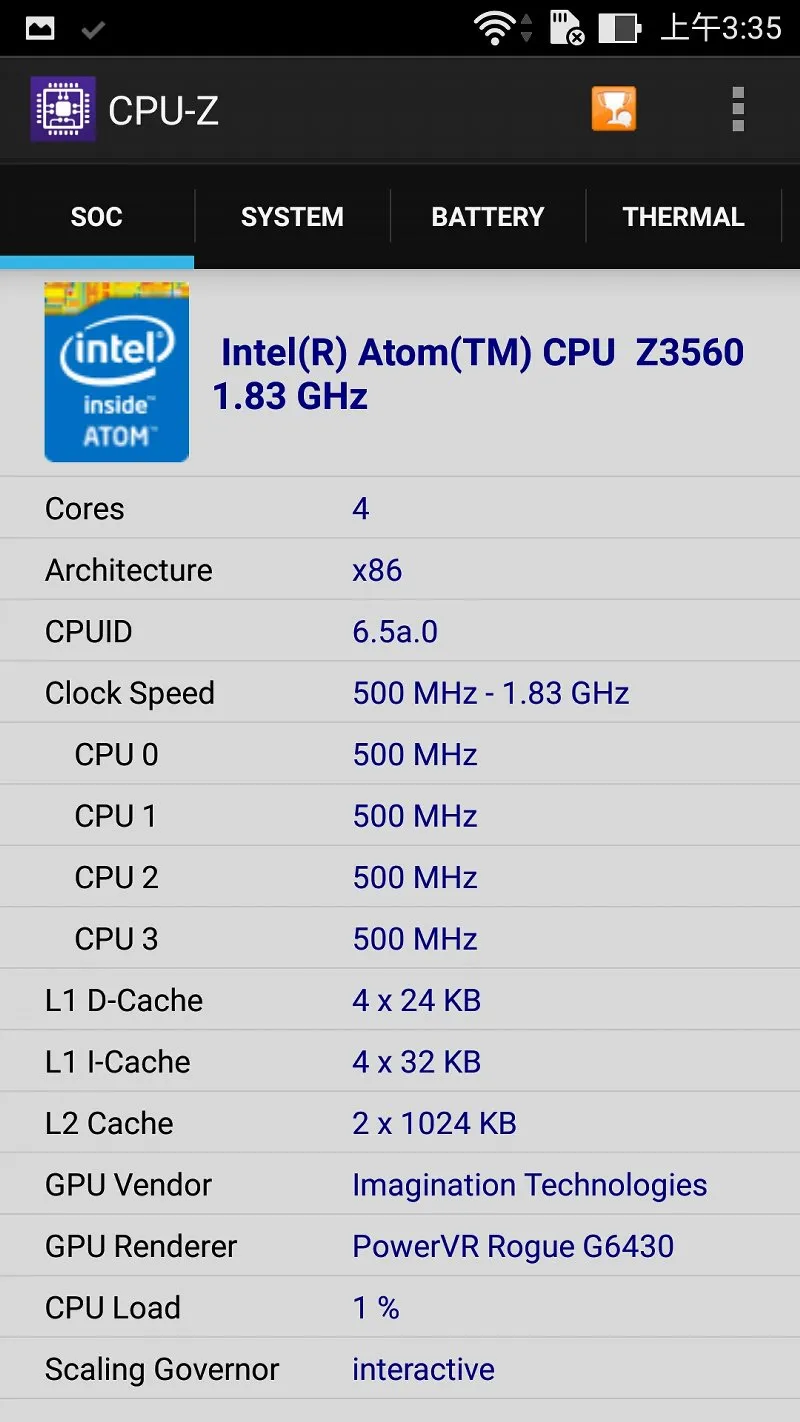This screenshot has height=1422, width=800.
Task: Tap the L2 Cache row
Action: [x=400, y=1123]
